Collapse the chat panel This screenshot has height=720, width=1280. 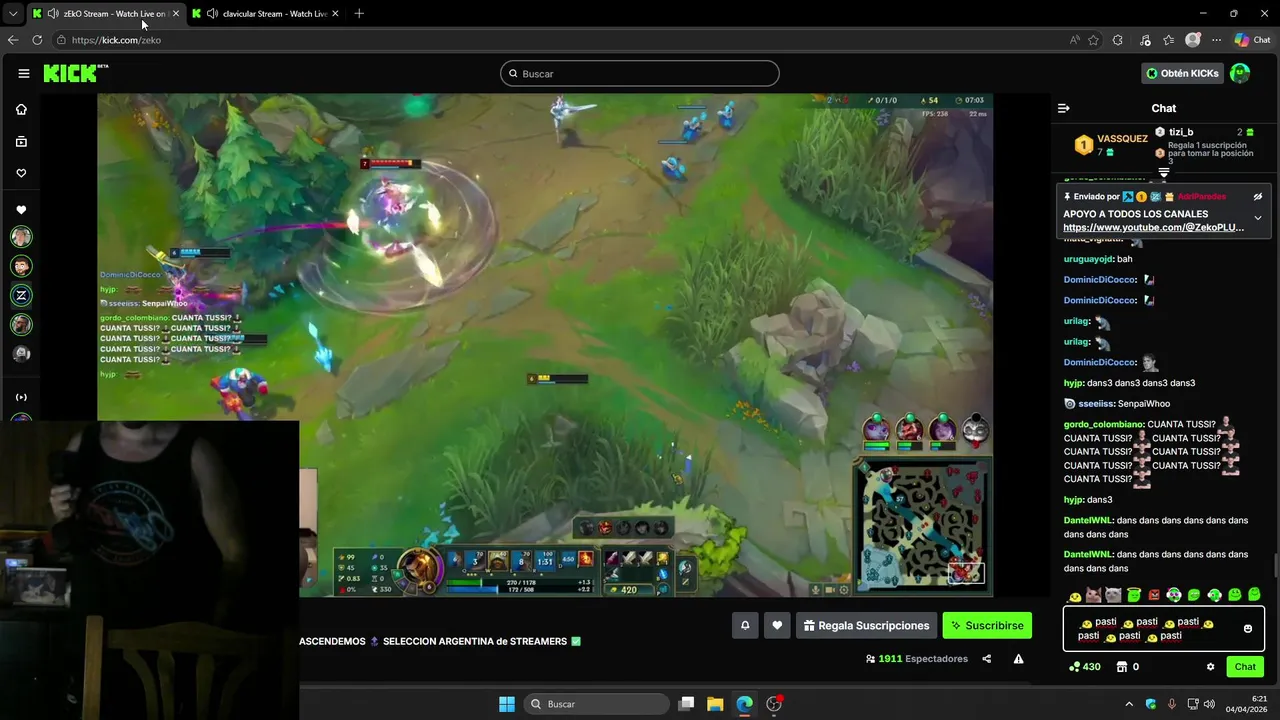click(1064, 108)
